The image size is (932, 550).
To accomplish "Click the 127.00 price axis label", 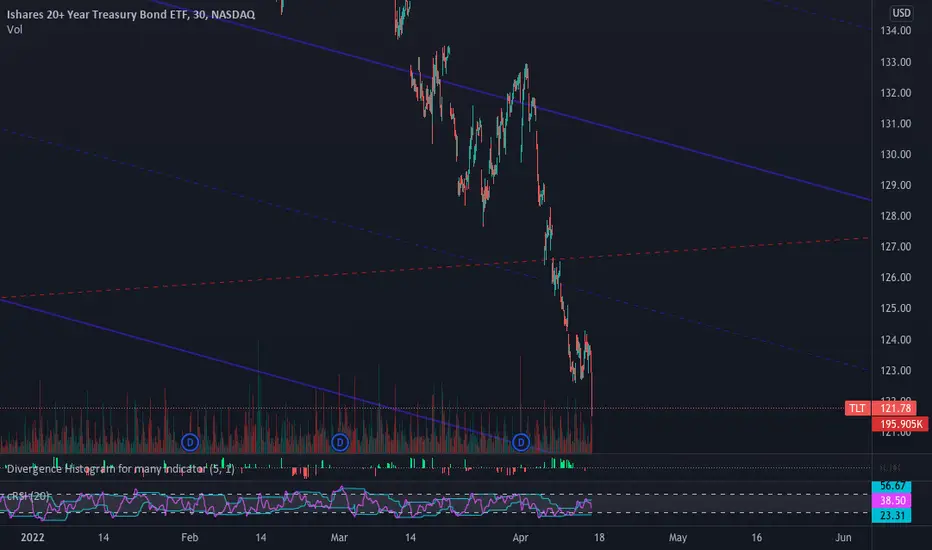I will click(x=895, y=247).
